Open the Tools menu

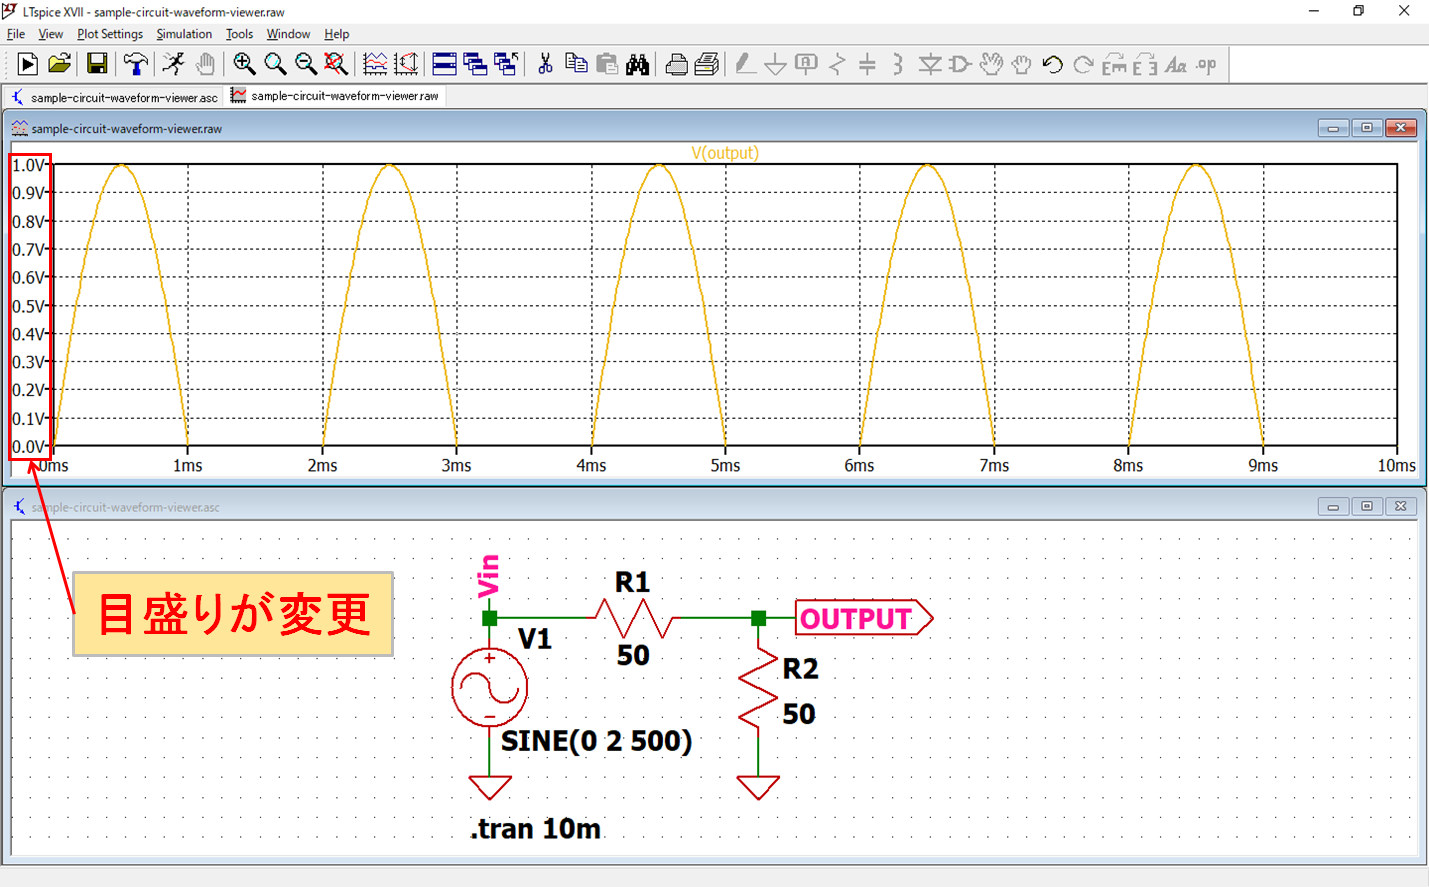pyautogui.click(x=239, y=34)
